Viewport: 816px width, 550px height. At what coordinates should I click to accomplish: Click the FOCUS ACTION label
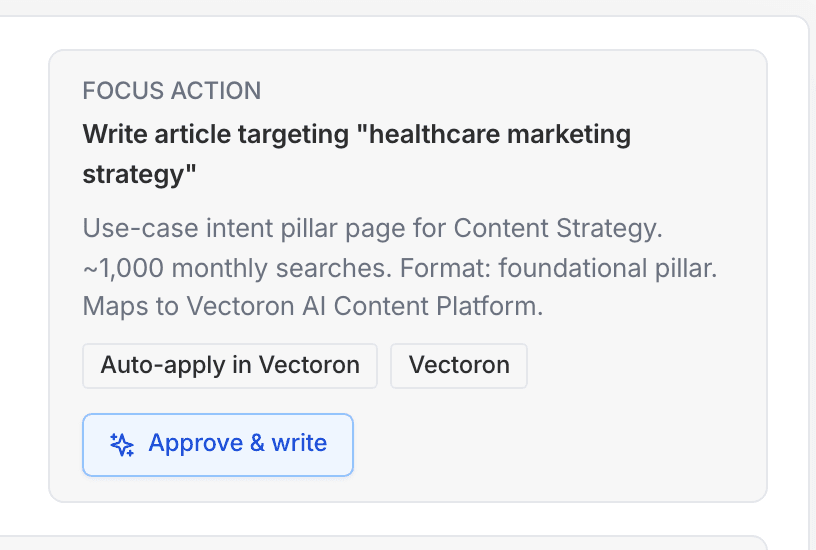pos(171,91)
